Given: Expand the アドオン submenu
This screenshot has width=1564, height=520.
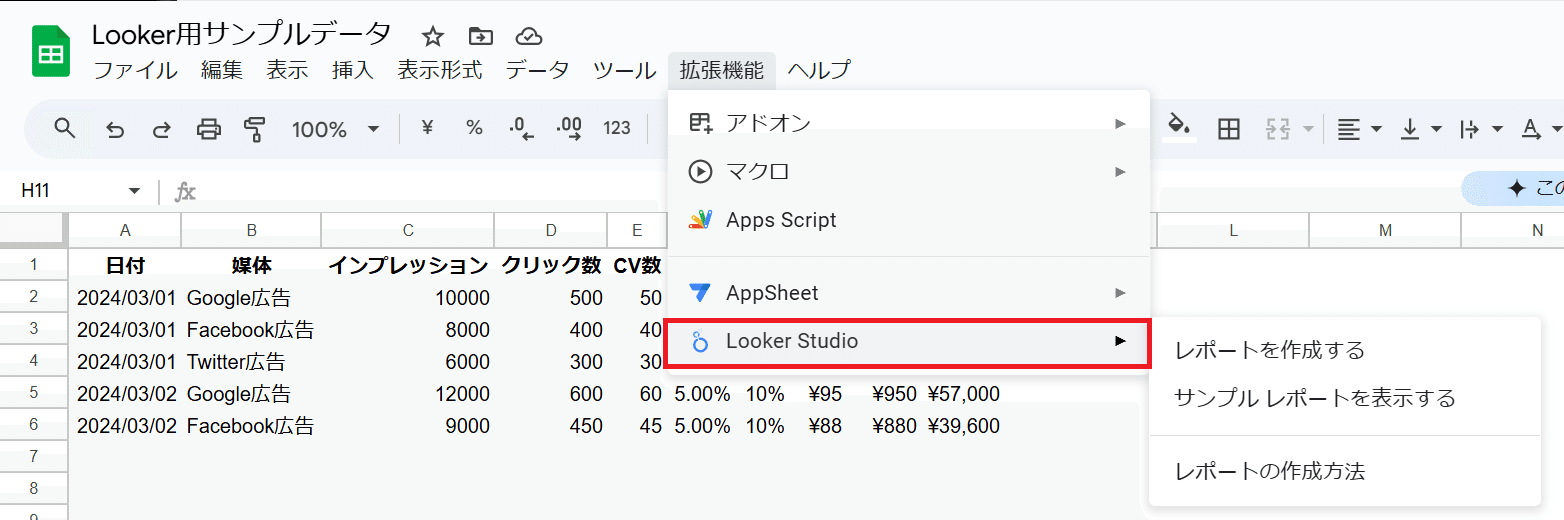Looking at the screenshot, I should [x=909, y=123].
